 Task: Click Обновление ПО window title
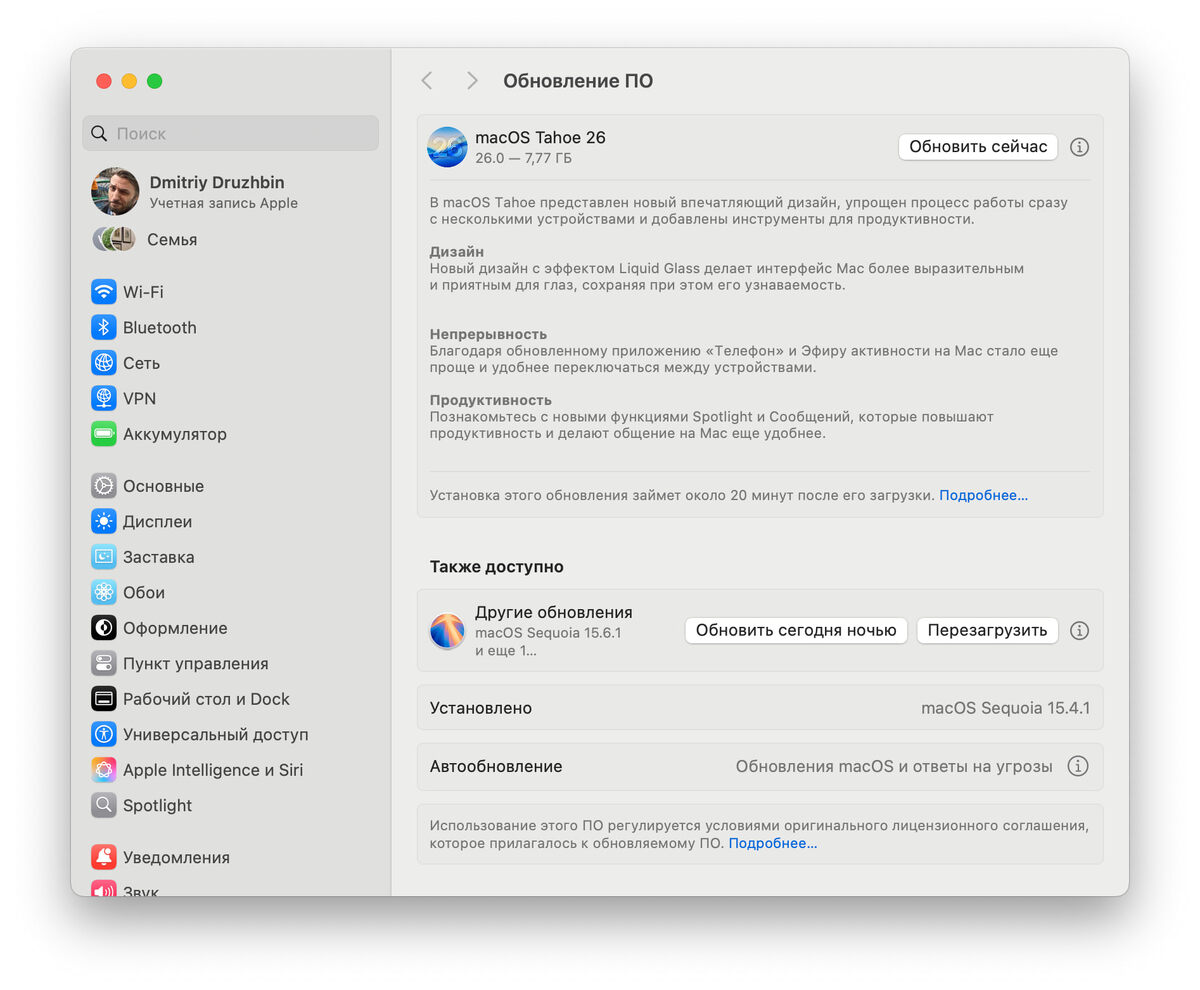click(578, 81)
